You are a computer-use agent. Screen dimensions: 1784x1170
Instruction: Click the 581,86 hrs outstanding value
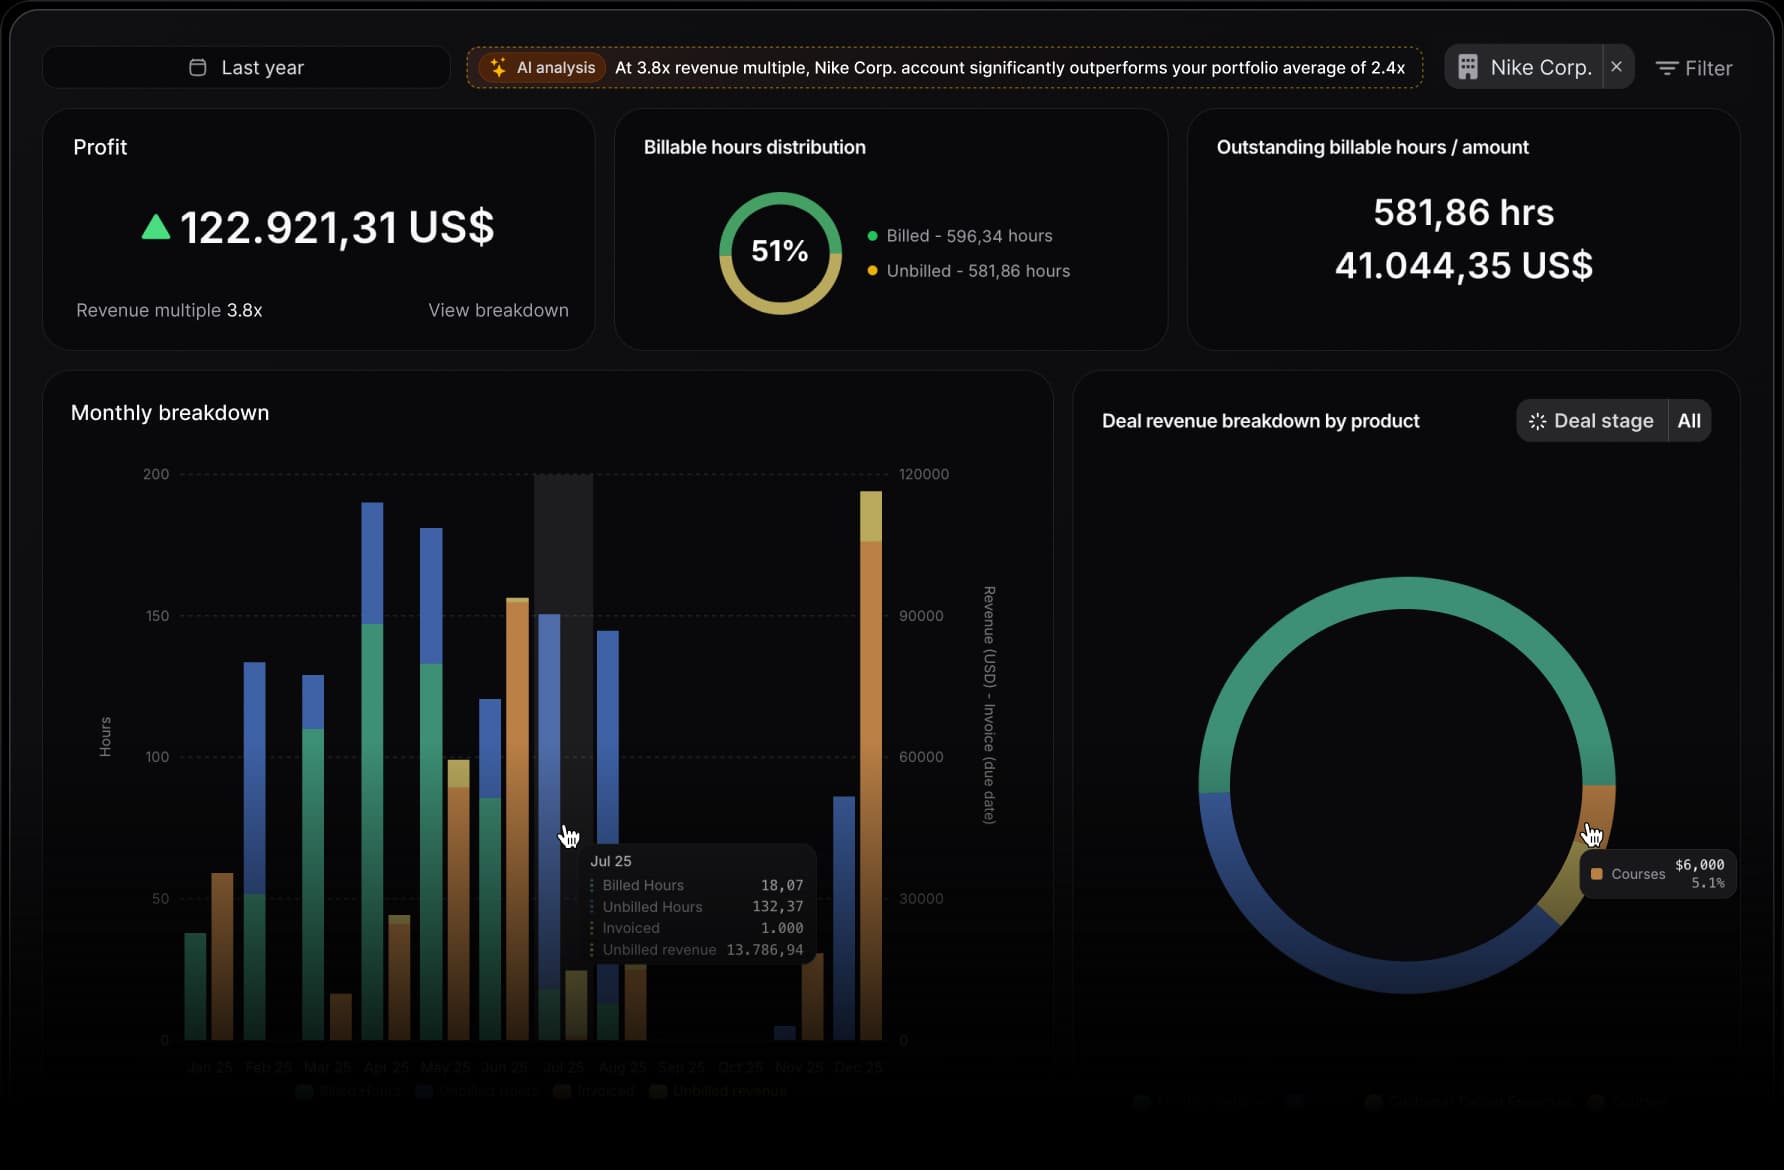[1463, 213]
